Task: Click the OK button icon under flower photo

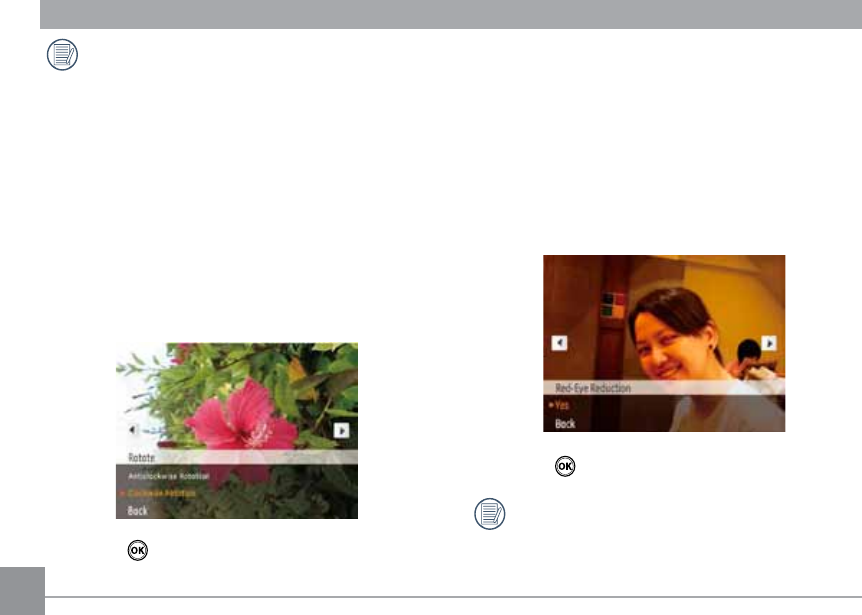Action: (137, 550)
